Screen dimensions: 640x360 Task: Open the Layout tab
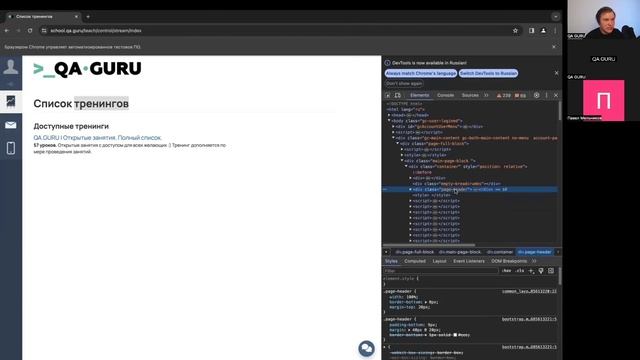pos(439,261)
